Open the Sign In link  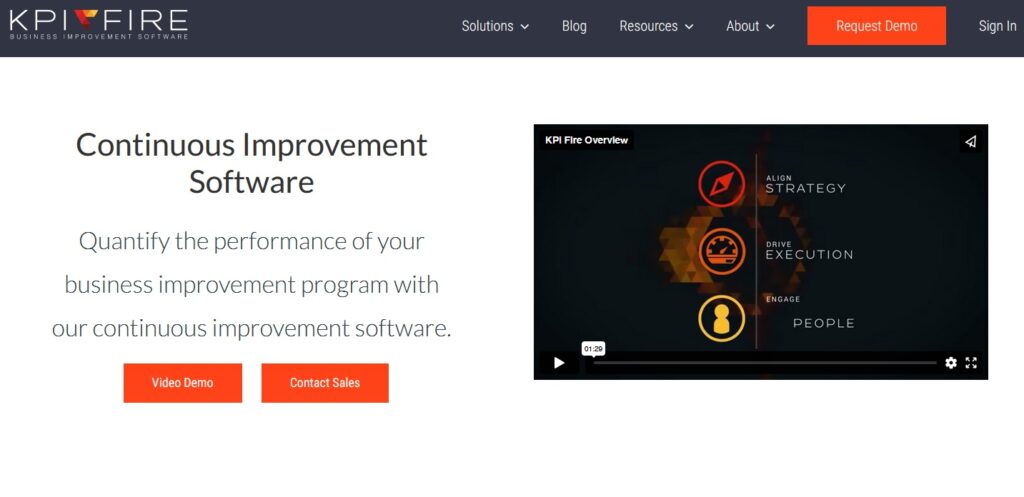997,26
